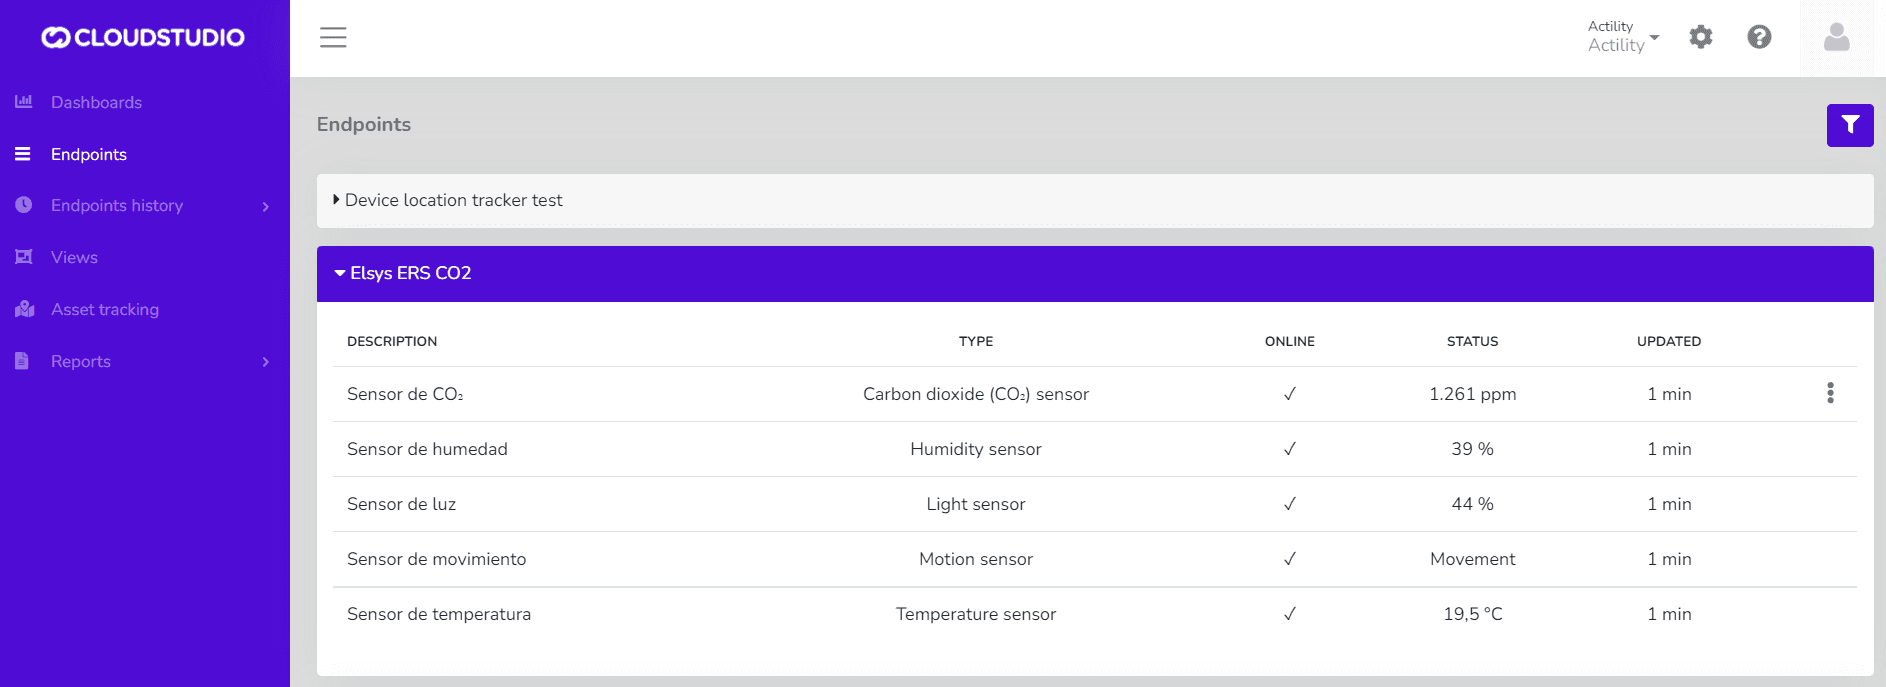Image resolution: width=1886 pixels, height=687 pixels.
Task: Click the help question mark icon
Action: [1759, 38]
